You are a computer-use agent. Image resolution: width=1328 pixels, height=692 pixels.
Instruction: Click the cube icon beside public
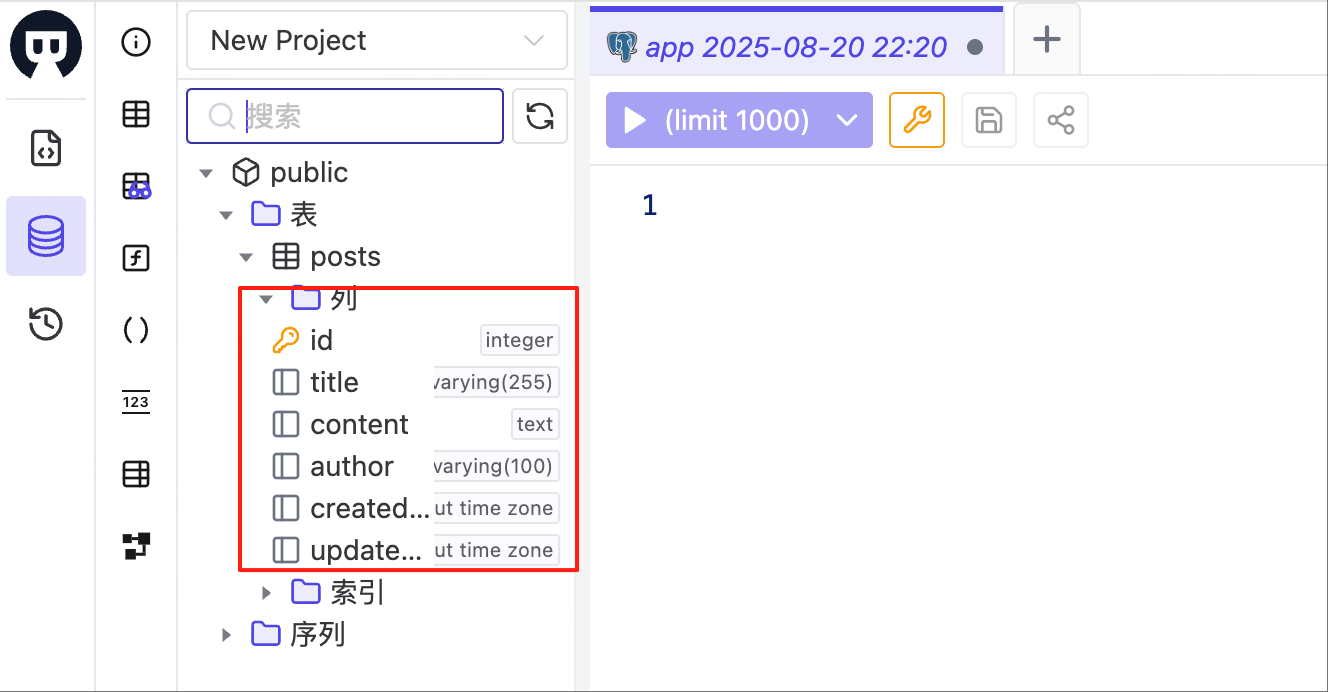tap(246, 173)
